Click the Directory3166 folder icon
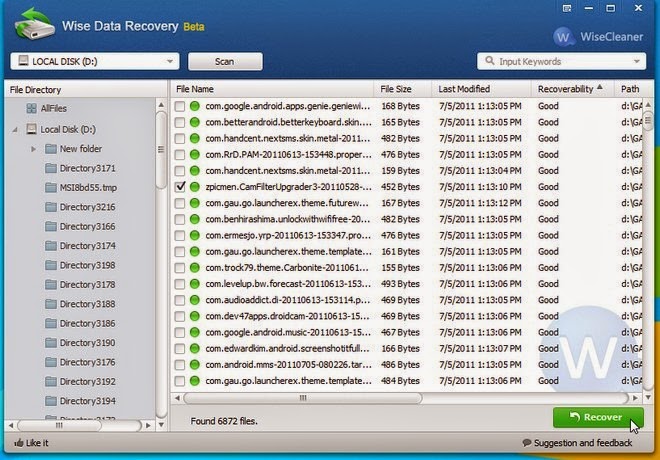This screenshot has width=660, height=460. tap(51, 226)
